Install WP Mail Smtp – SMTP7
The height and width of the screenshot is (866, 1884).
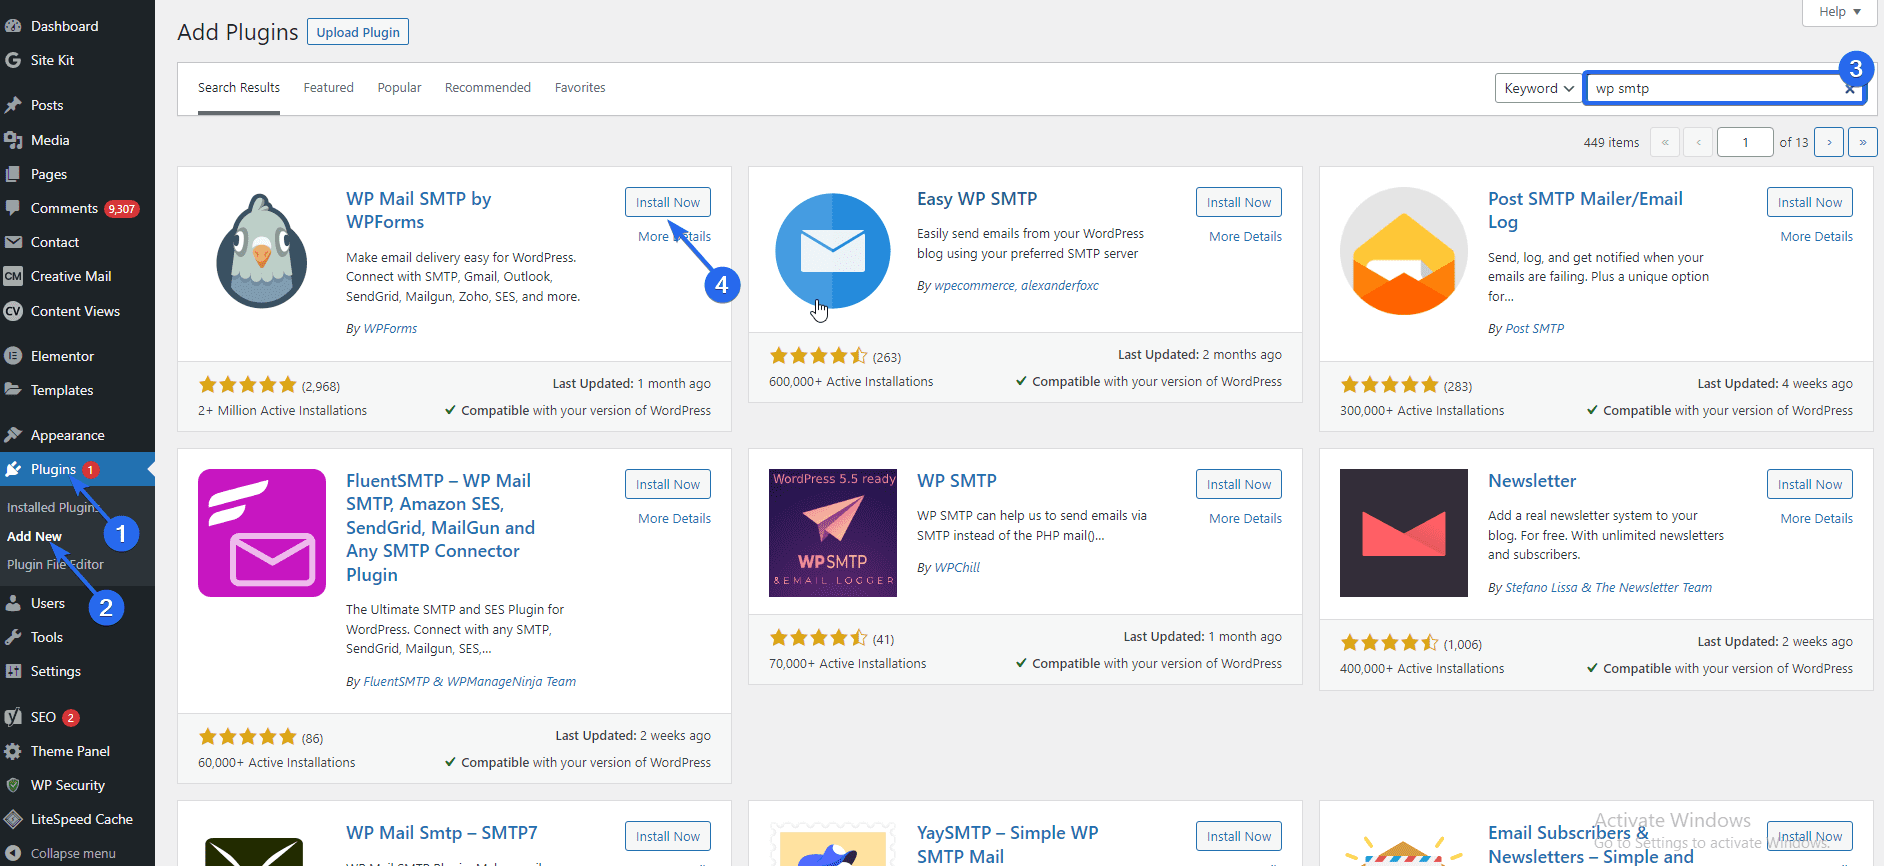[668, 836]
